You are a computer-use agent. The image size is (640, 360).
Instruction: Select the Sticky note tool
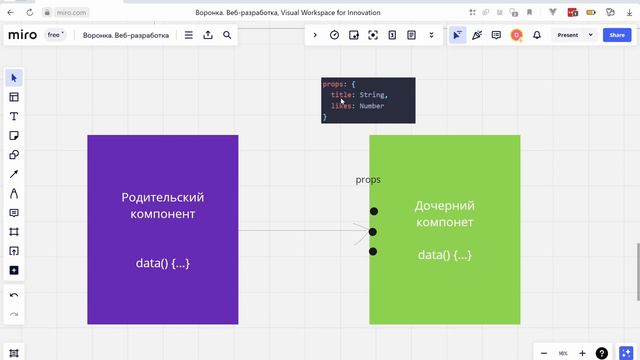click(x=14, y=136)
